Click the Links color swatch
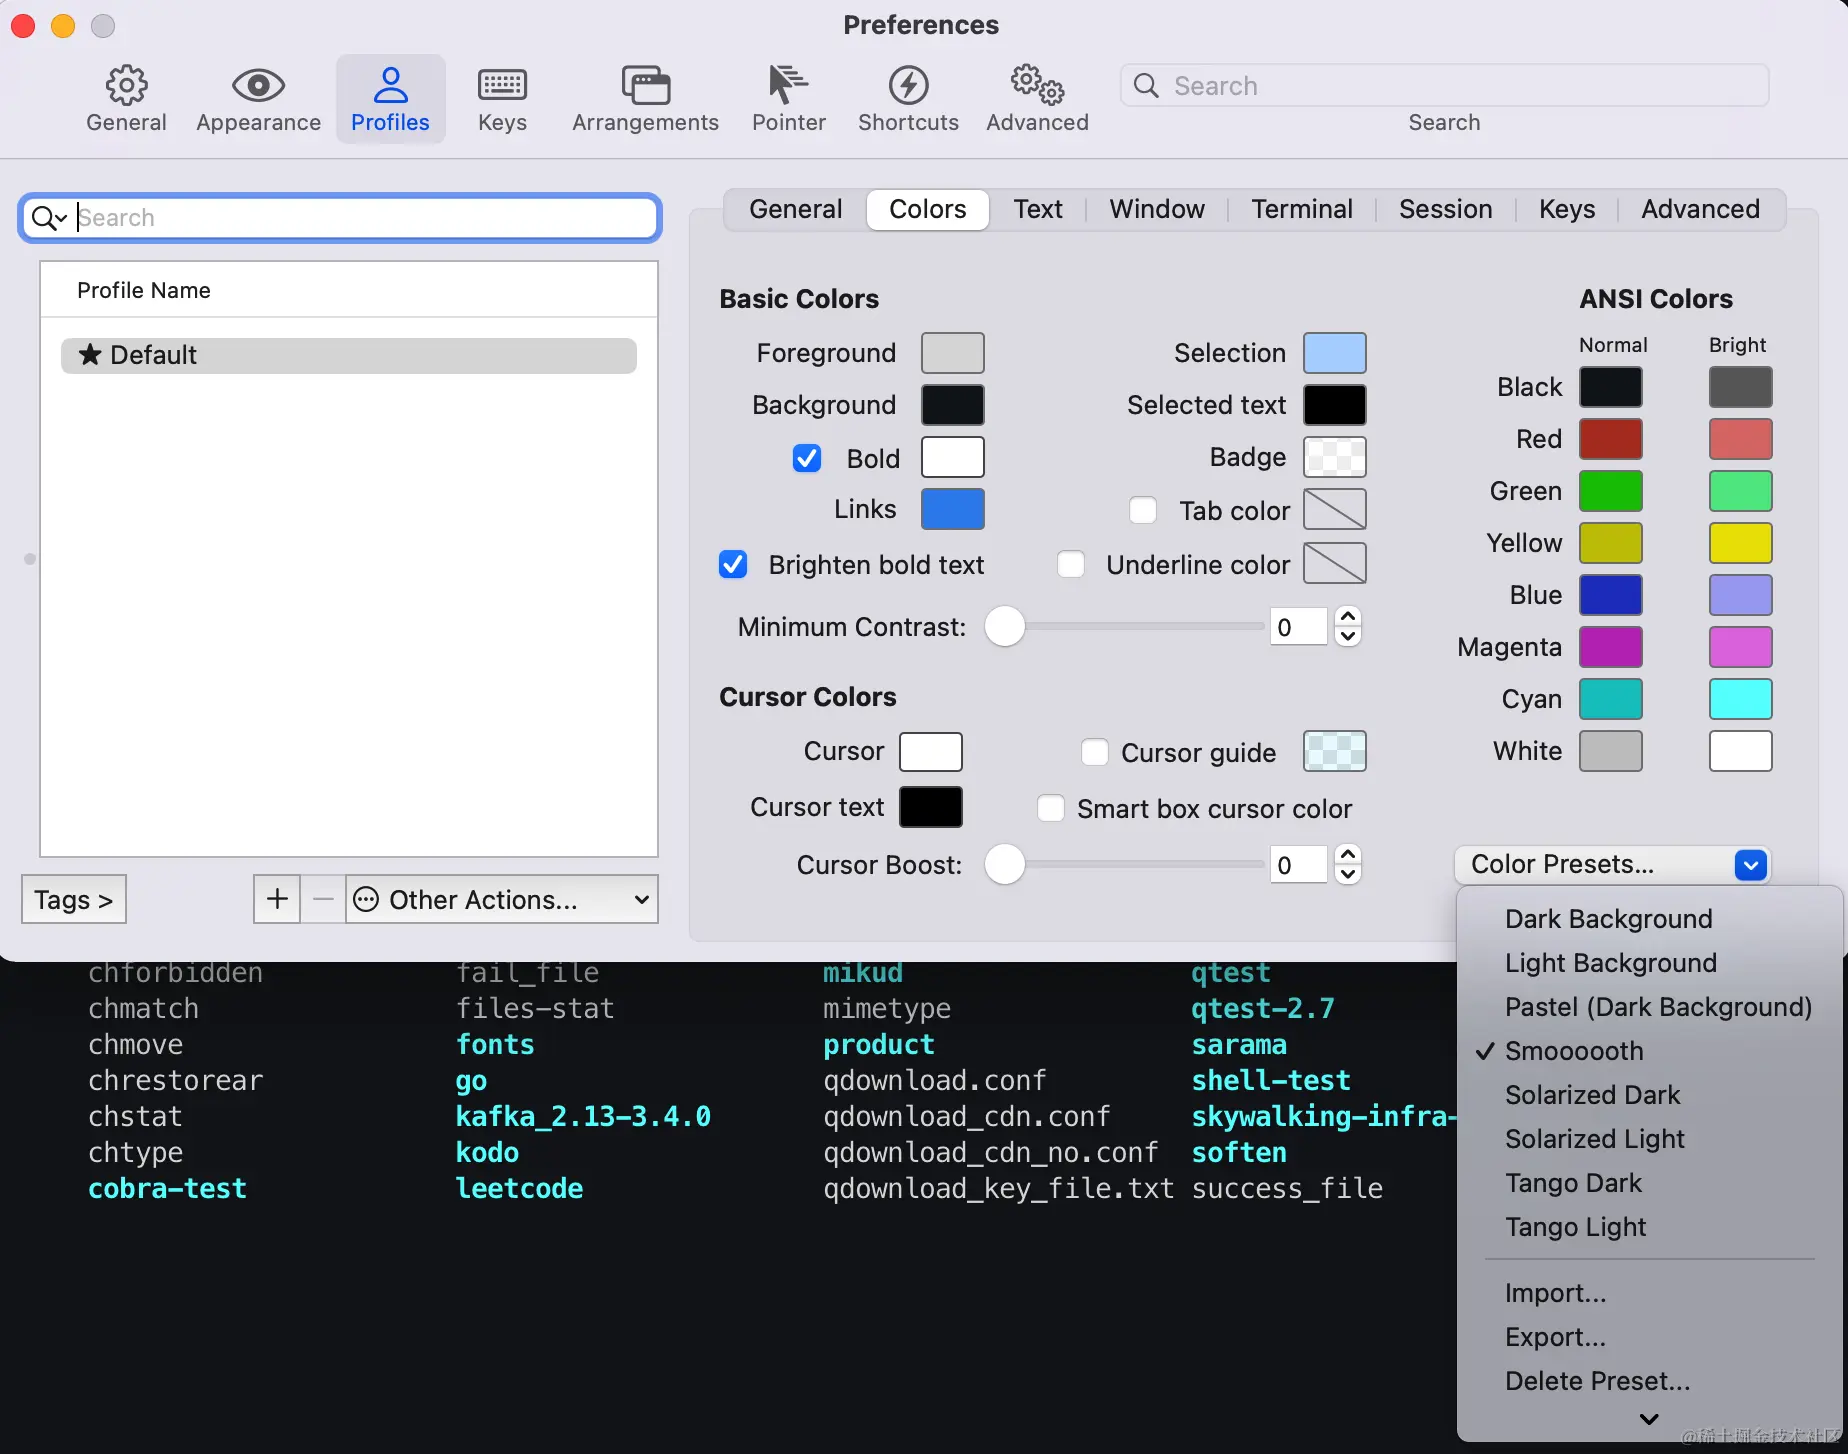The width and height of the screenshot is (1848, 1454). [x=952, y=509]
